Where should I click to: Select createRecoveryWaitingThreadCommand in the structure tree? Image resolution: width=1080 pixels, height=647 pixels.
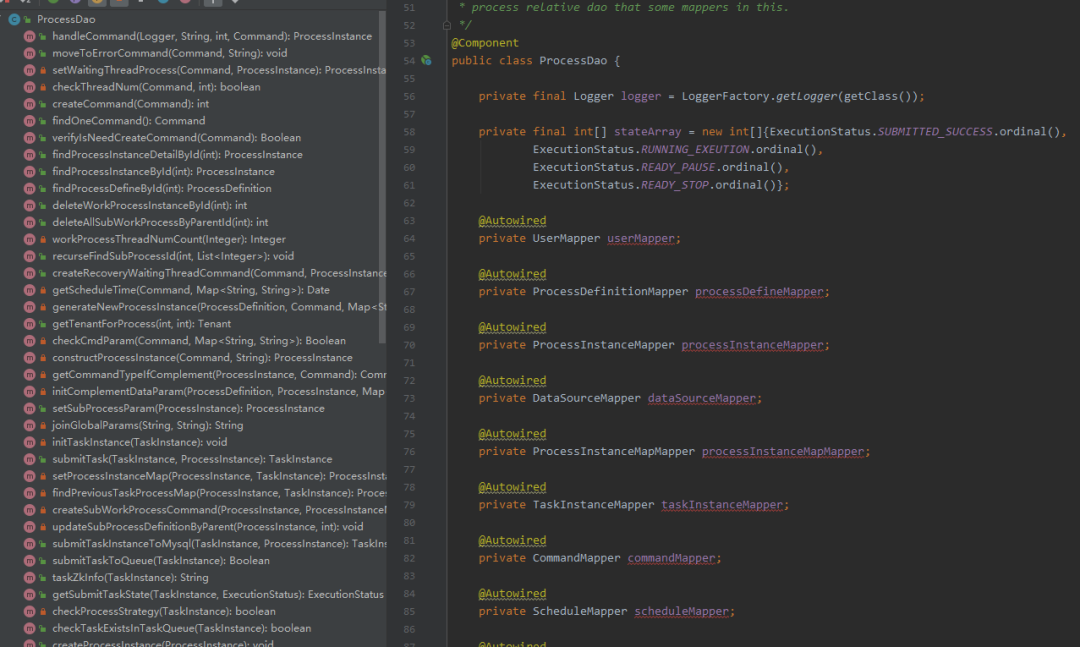coord(219,273)
